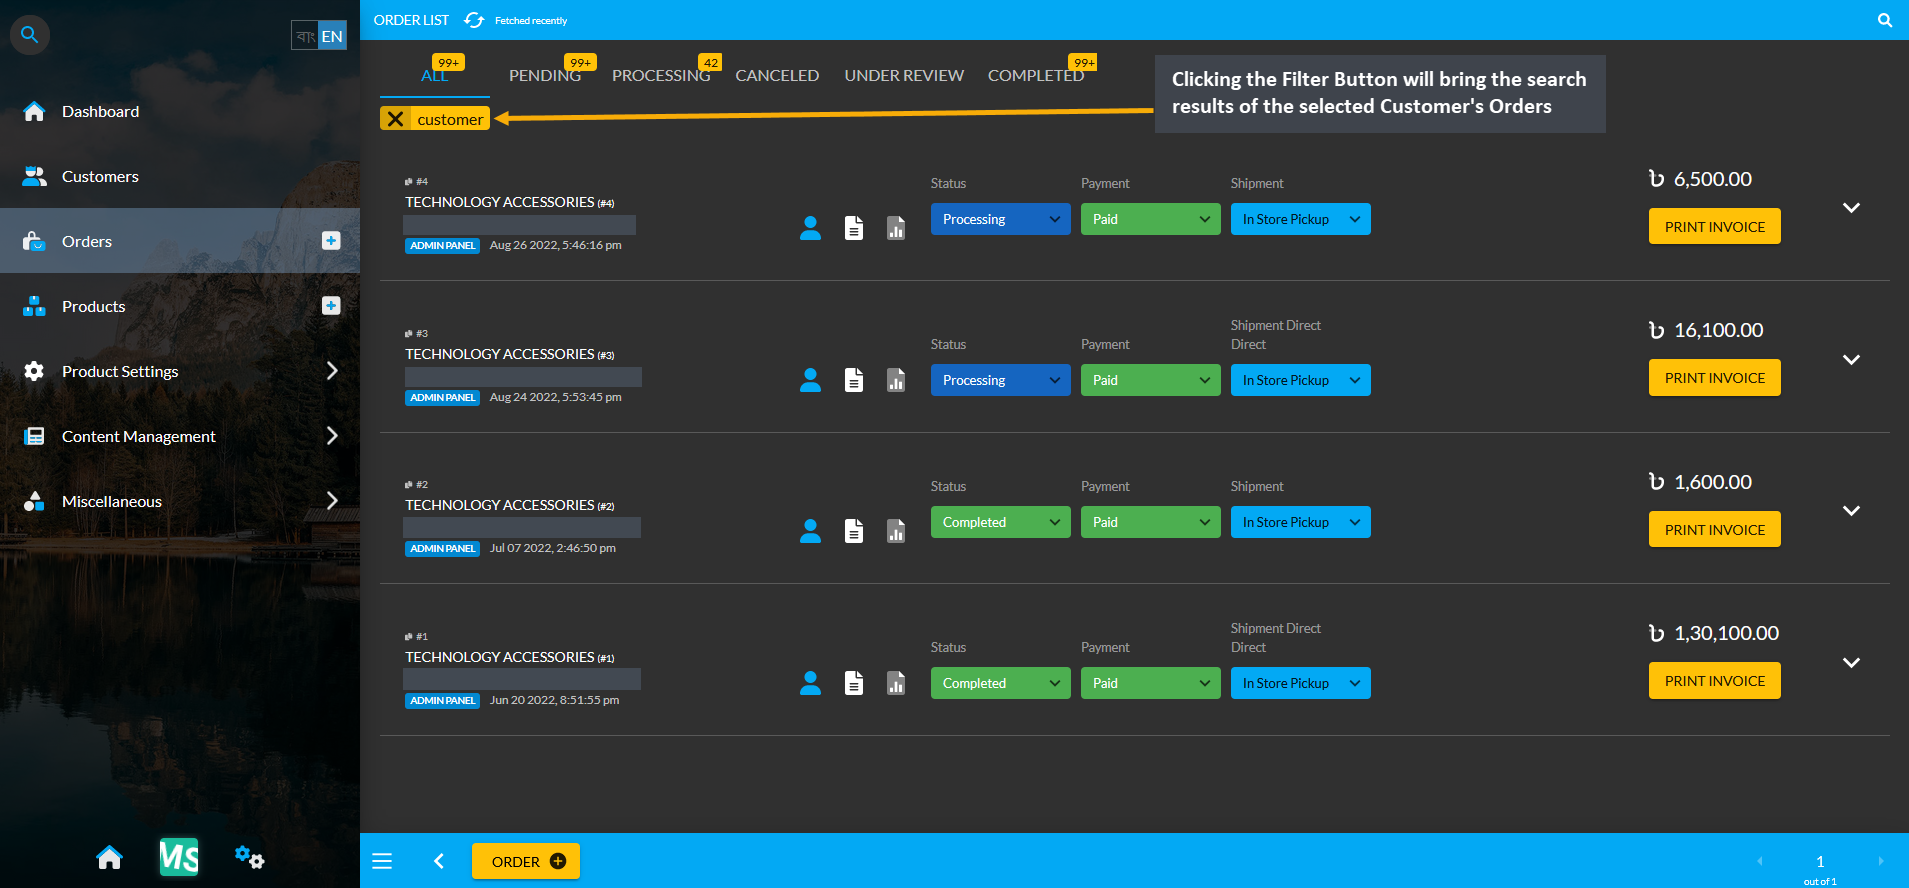1909x888 pixels.
Task: Go back with bottom bar arrow
Action: coord(438,861)
